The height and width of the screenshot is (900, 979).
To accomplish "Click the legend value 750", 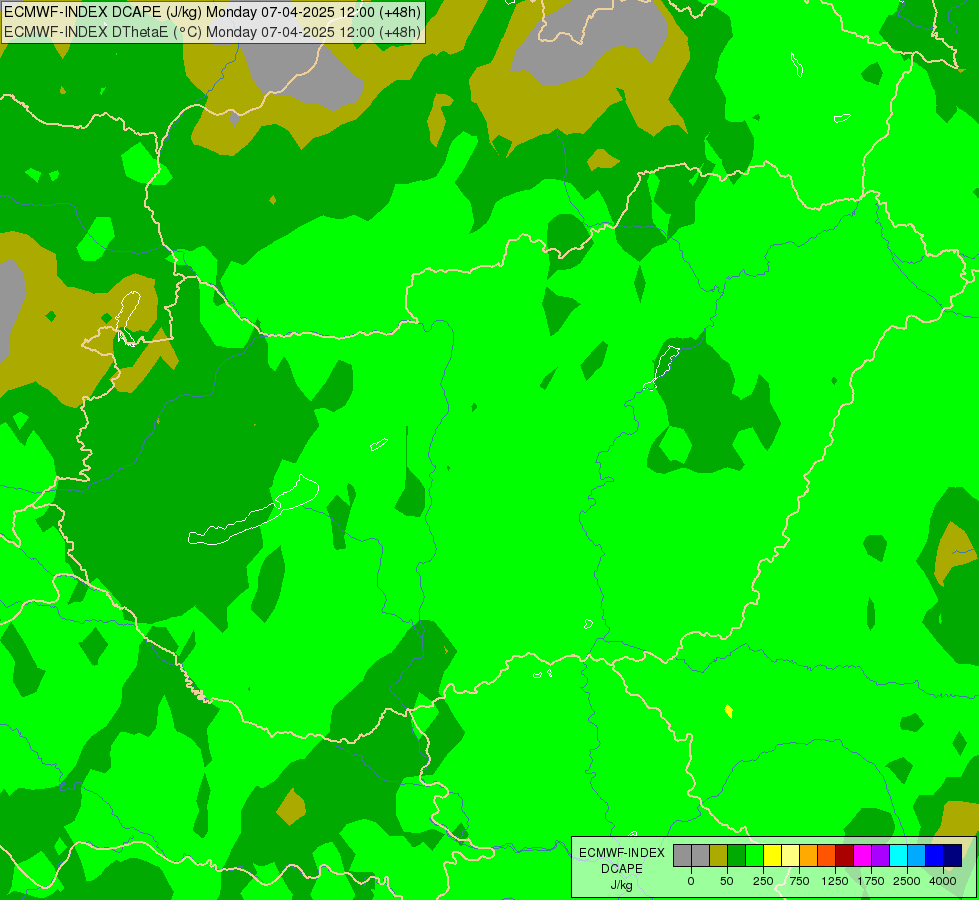I will pos(799,881).
